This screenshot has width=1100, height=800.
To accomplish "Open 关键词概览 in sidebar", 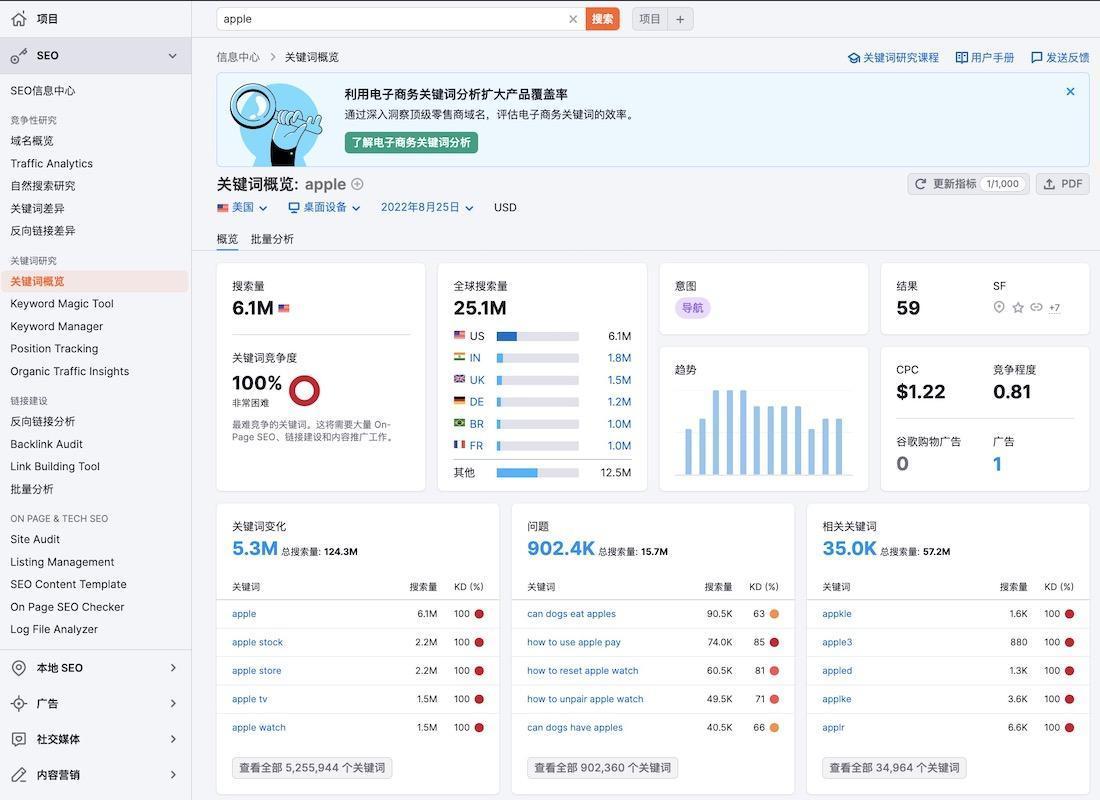I will [95, 281].
